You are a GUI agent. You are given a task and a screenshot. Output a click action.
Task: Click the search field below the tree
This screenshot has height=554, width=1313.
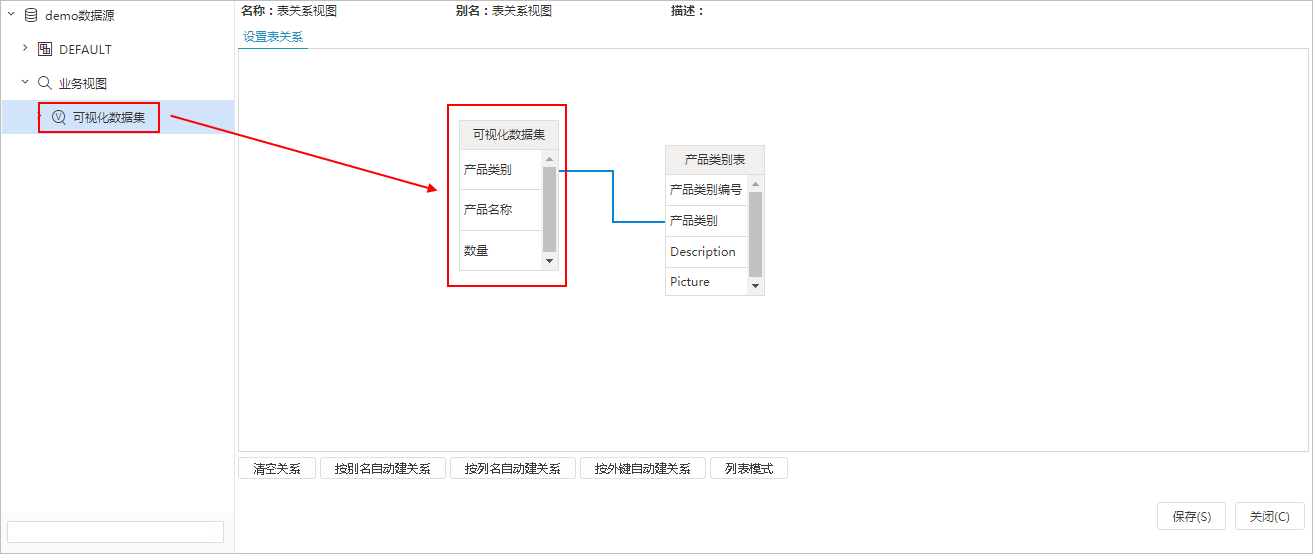[116, 531]
